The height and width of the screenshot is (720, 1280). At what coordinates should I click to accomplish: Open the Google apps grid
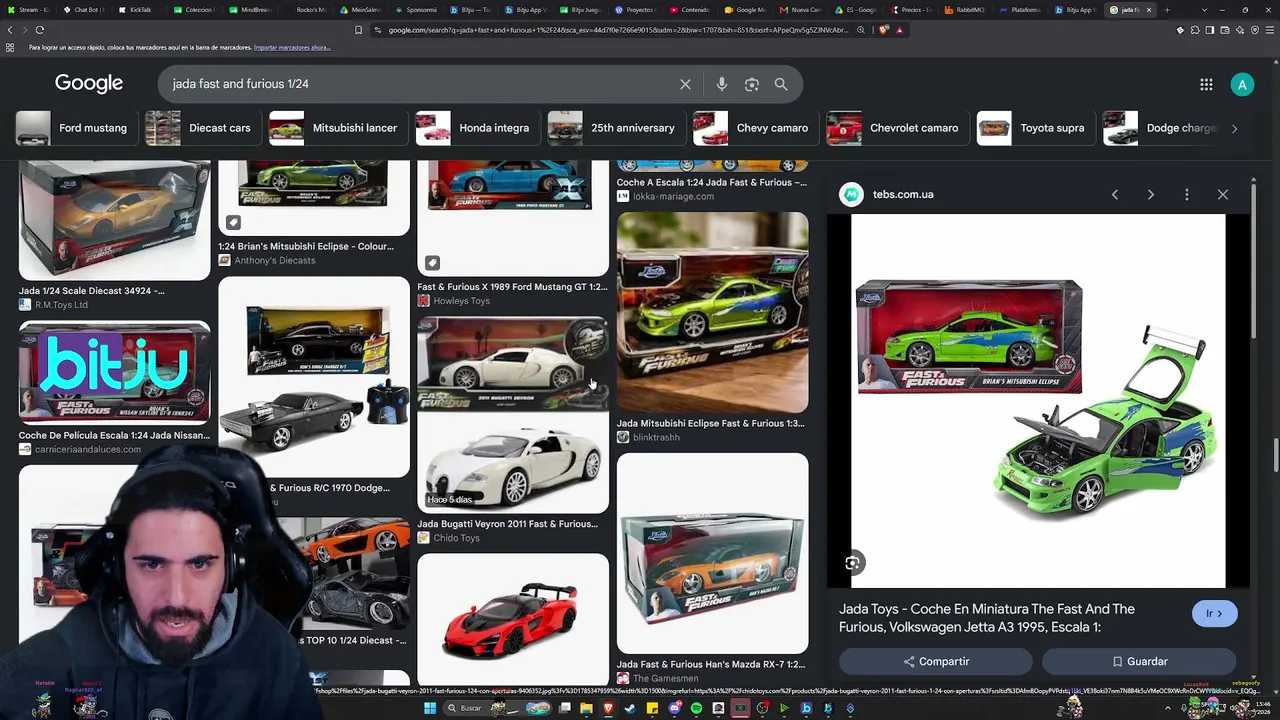point(1206,84)
